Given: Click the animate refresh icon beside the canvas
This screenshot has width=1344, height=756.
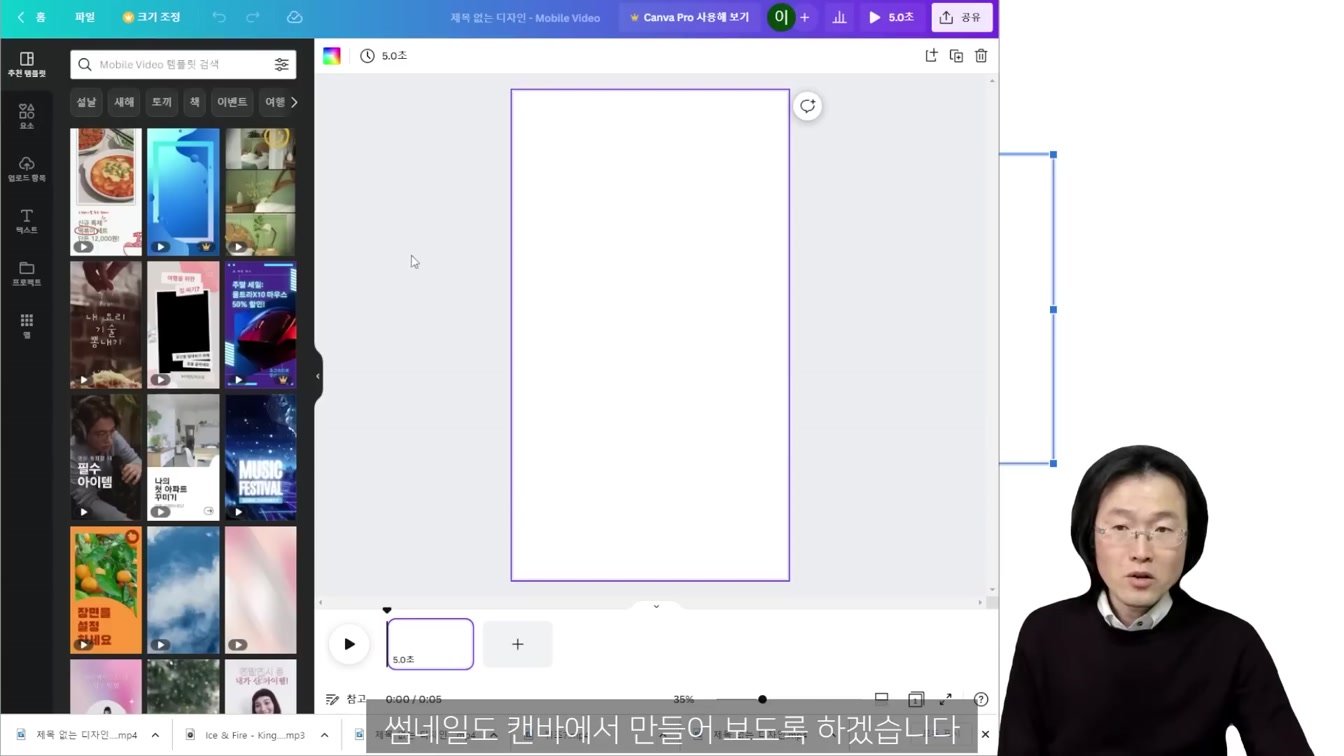Looking at the screenshot, I should 807,106.
